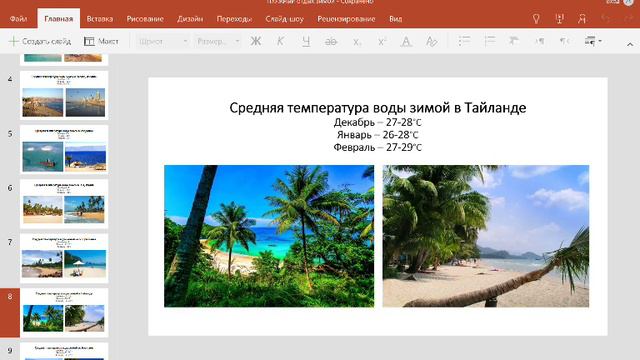
Task: Open the Файл menu
Action: [18, 19]
